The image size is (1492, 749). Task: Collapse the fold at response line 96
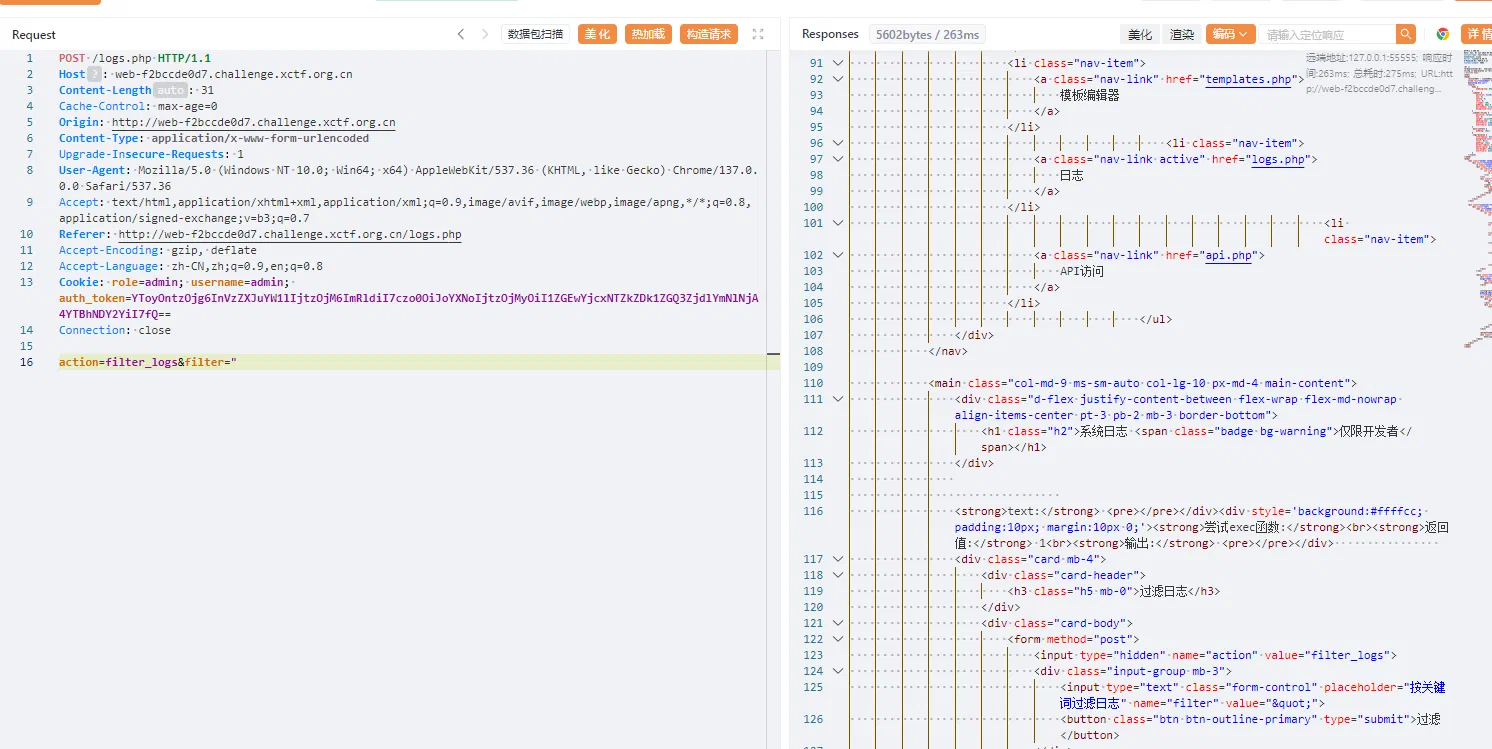[x=838, y=143]
